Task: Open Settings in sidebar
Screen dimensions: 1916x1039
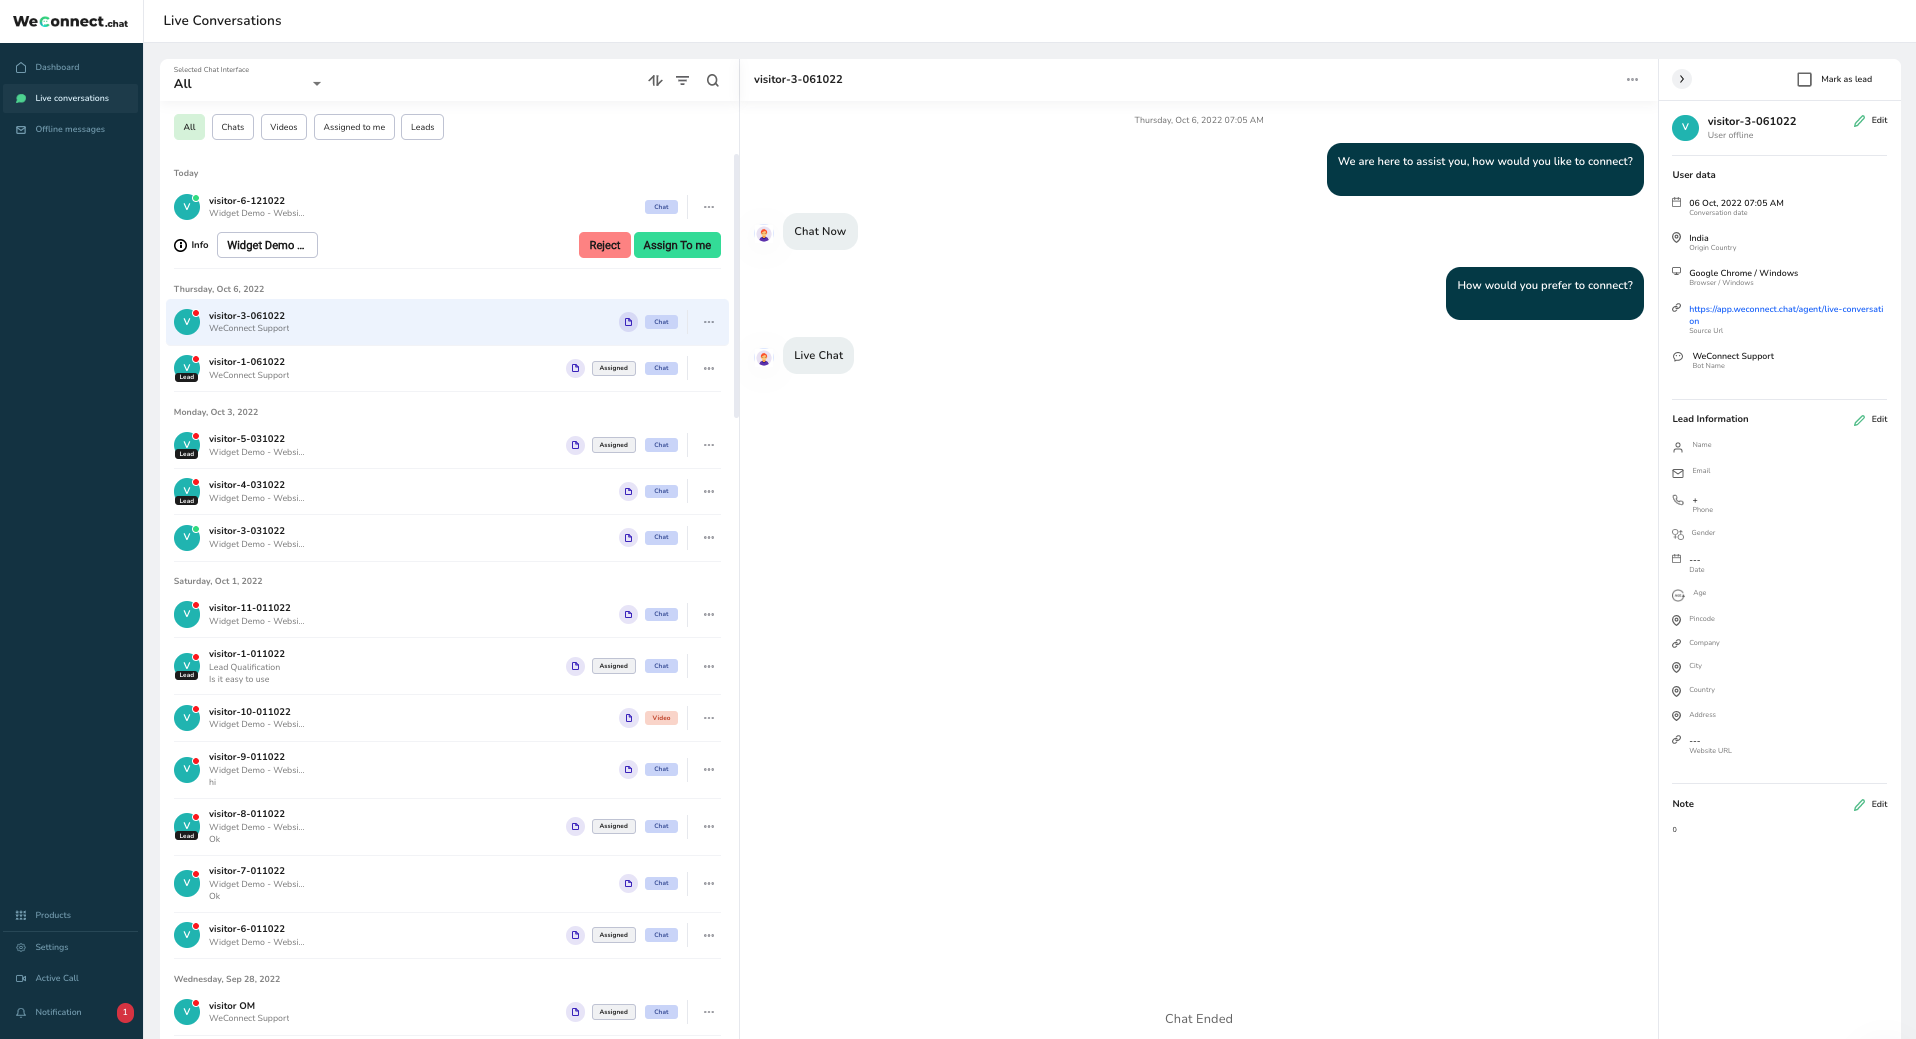Action: [70, 947]
